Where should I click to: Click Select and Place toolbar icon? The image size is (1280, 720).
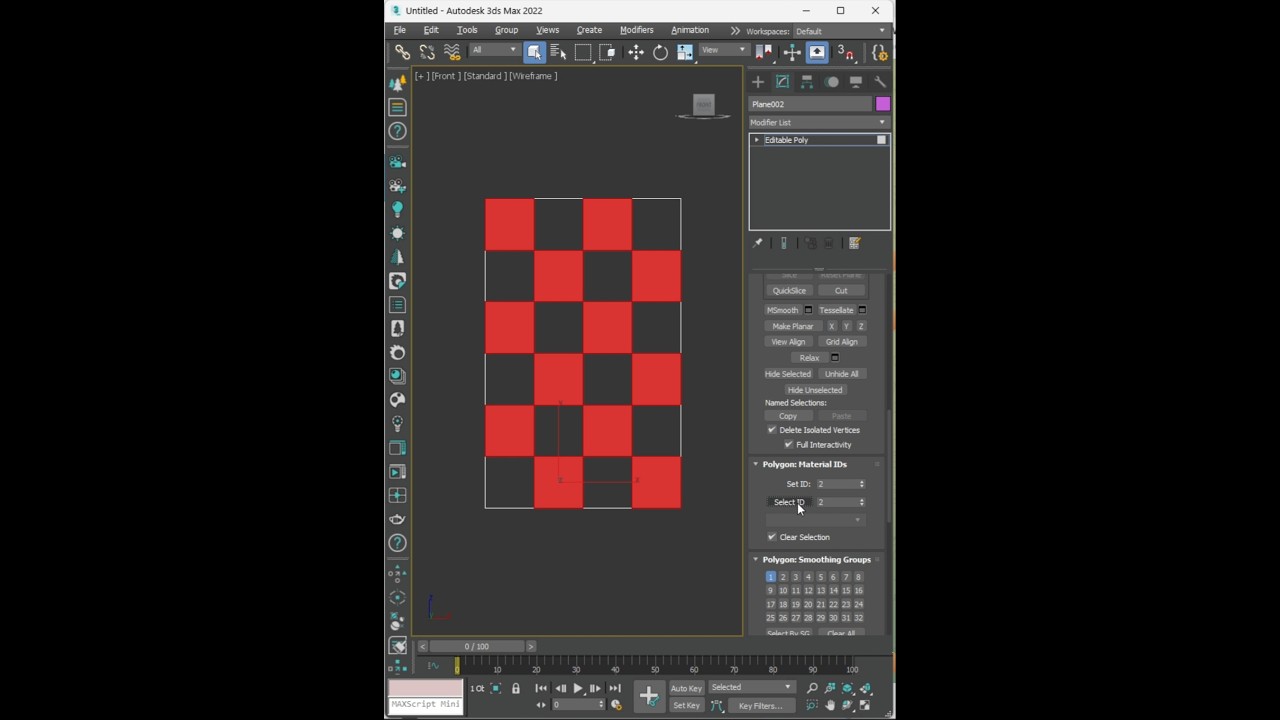pyautogui.click(x=685, y=52)
